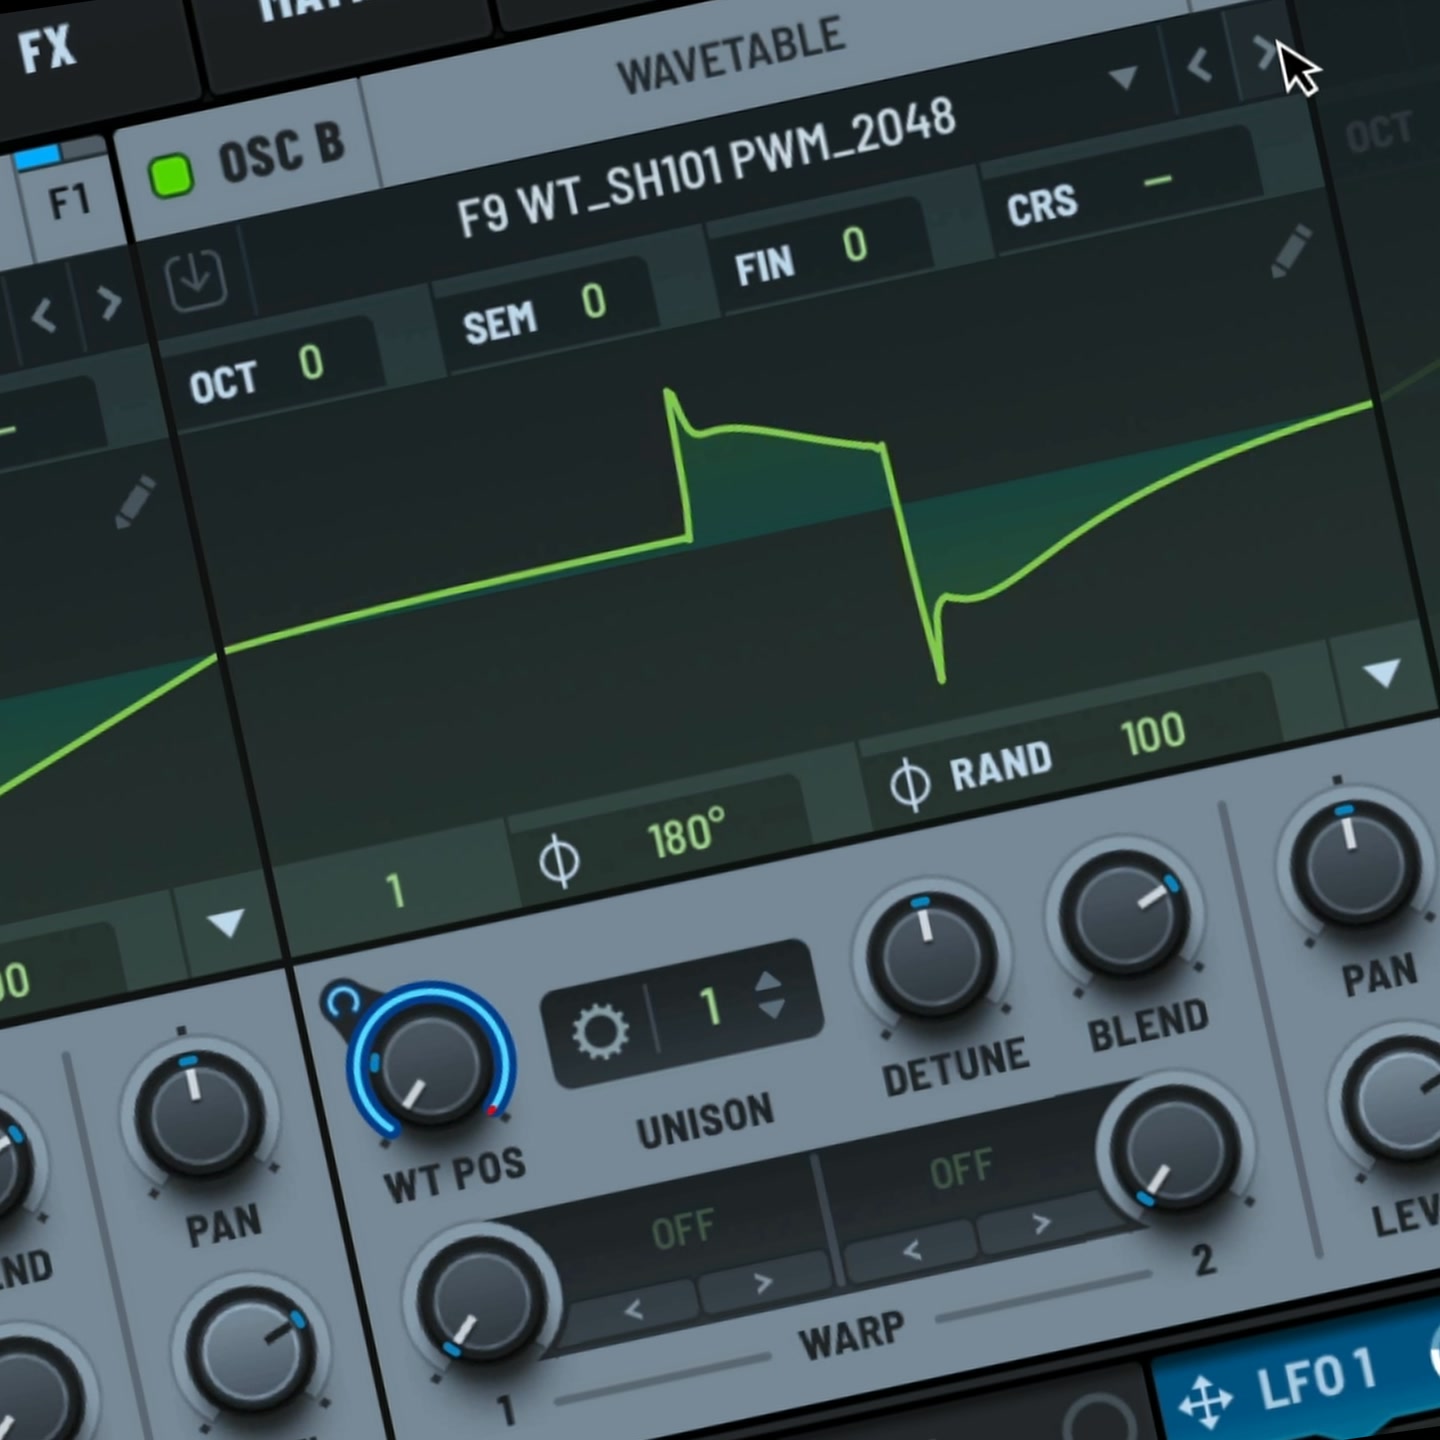The width and height of the screenshot is (1440, 1440).
Task: Click the LFO 1 drag-modulation crosshair icon
Action: click(x=1204, y=1401)
